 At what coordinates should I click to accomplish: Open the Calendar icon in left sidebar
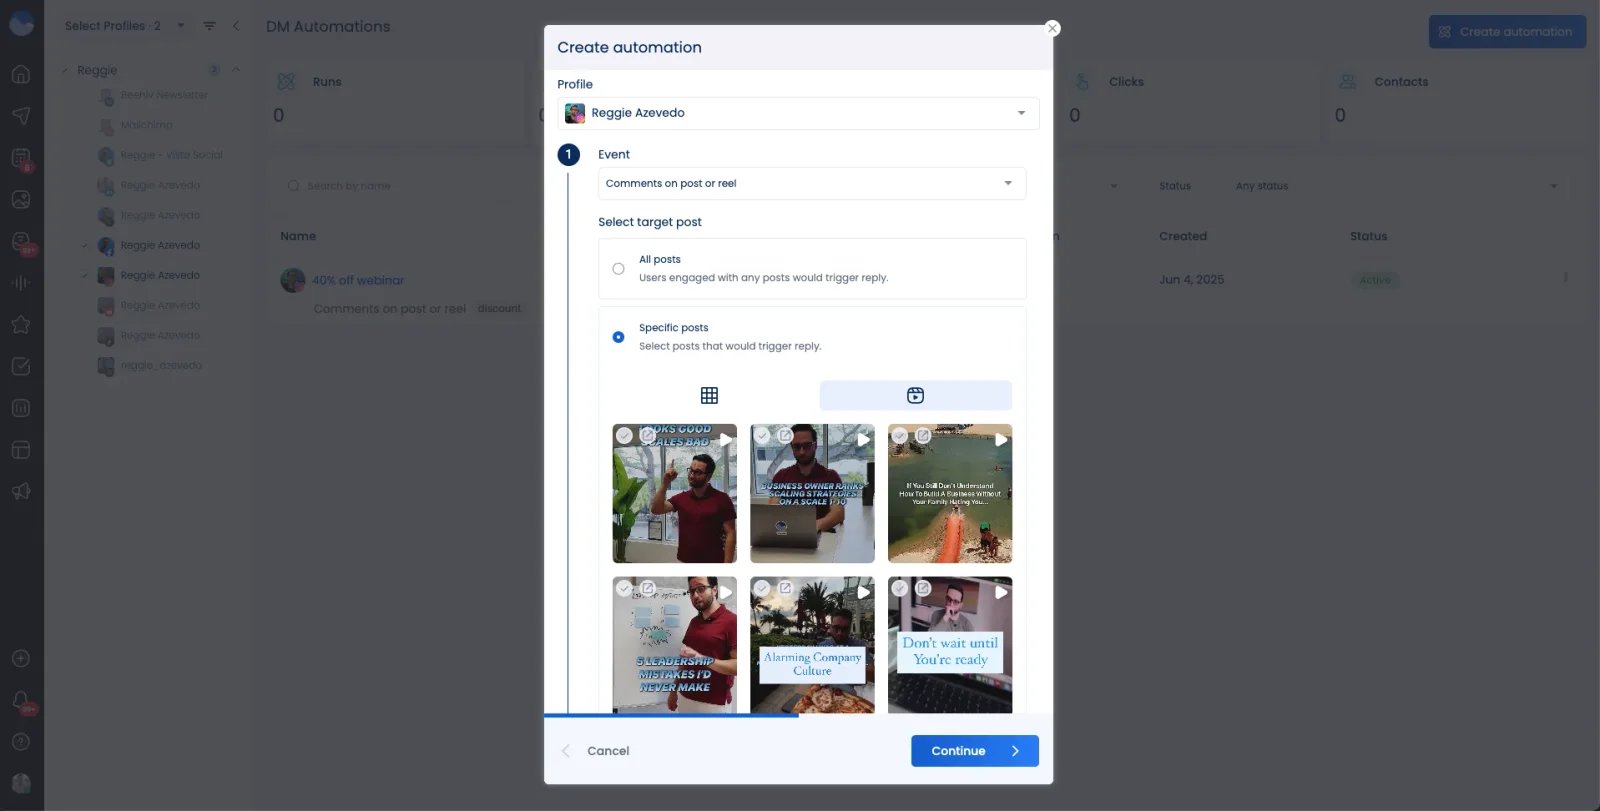click(21, 158)
